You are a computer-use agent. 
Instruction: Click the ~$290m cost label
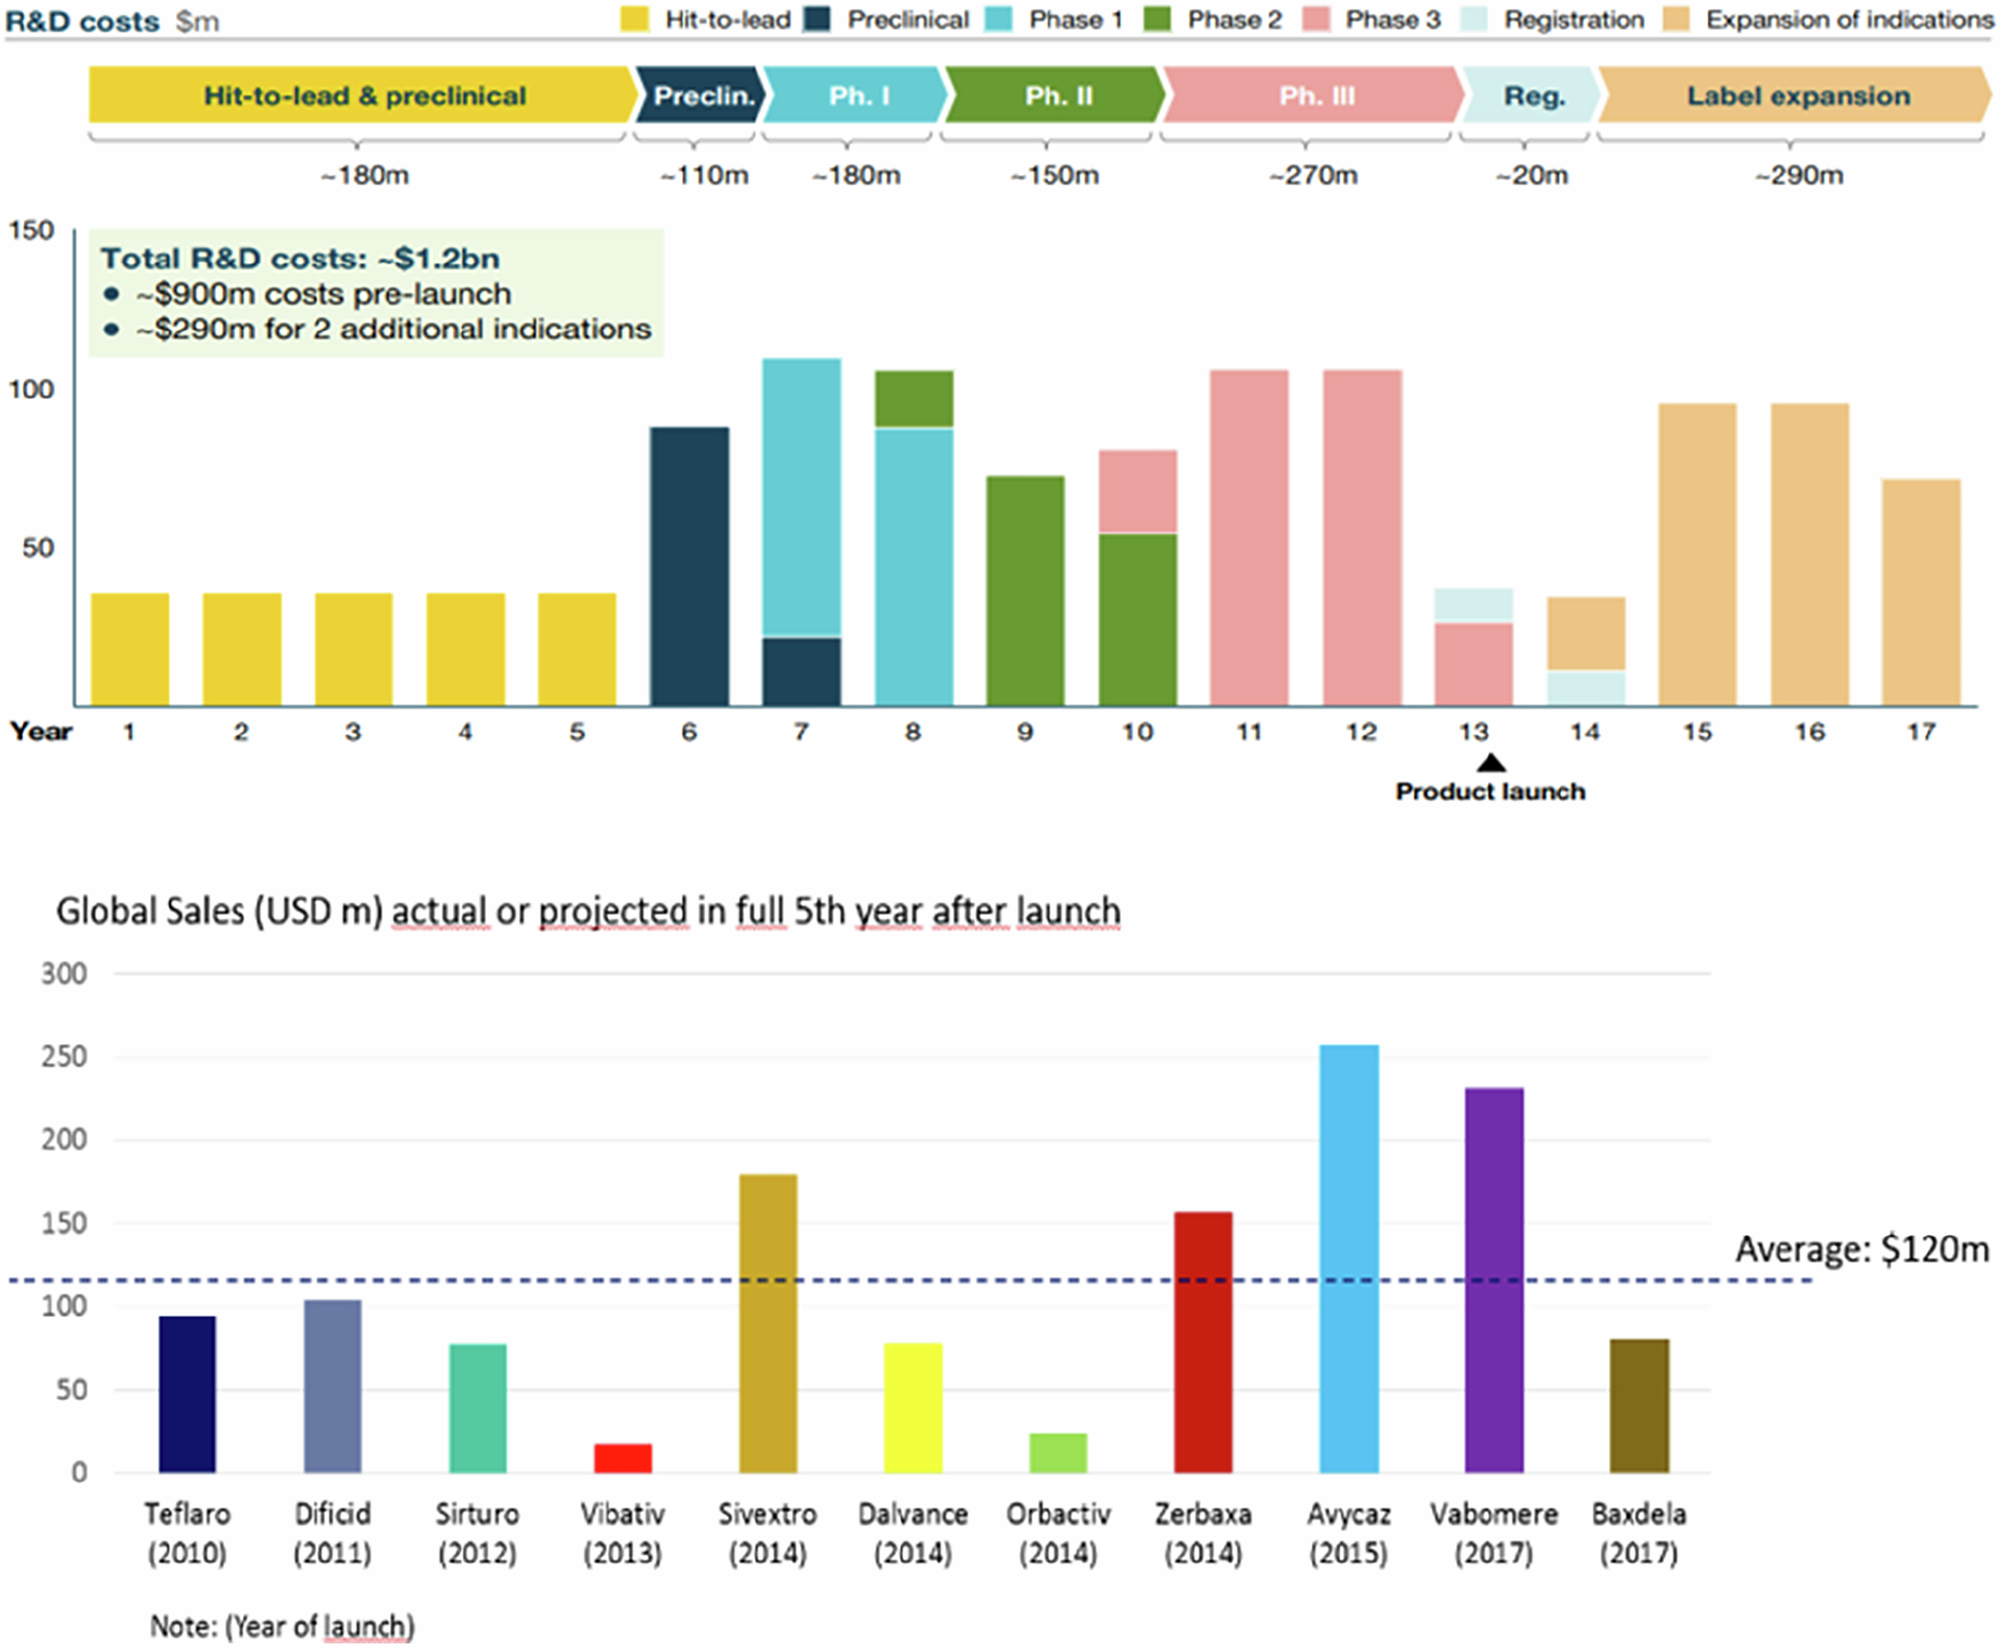click(1798, 176)
